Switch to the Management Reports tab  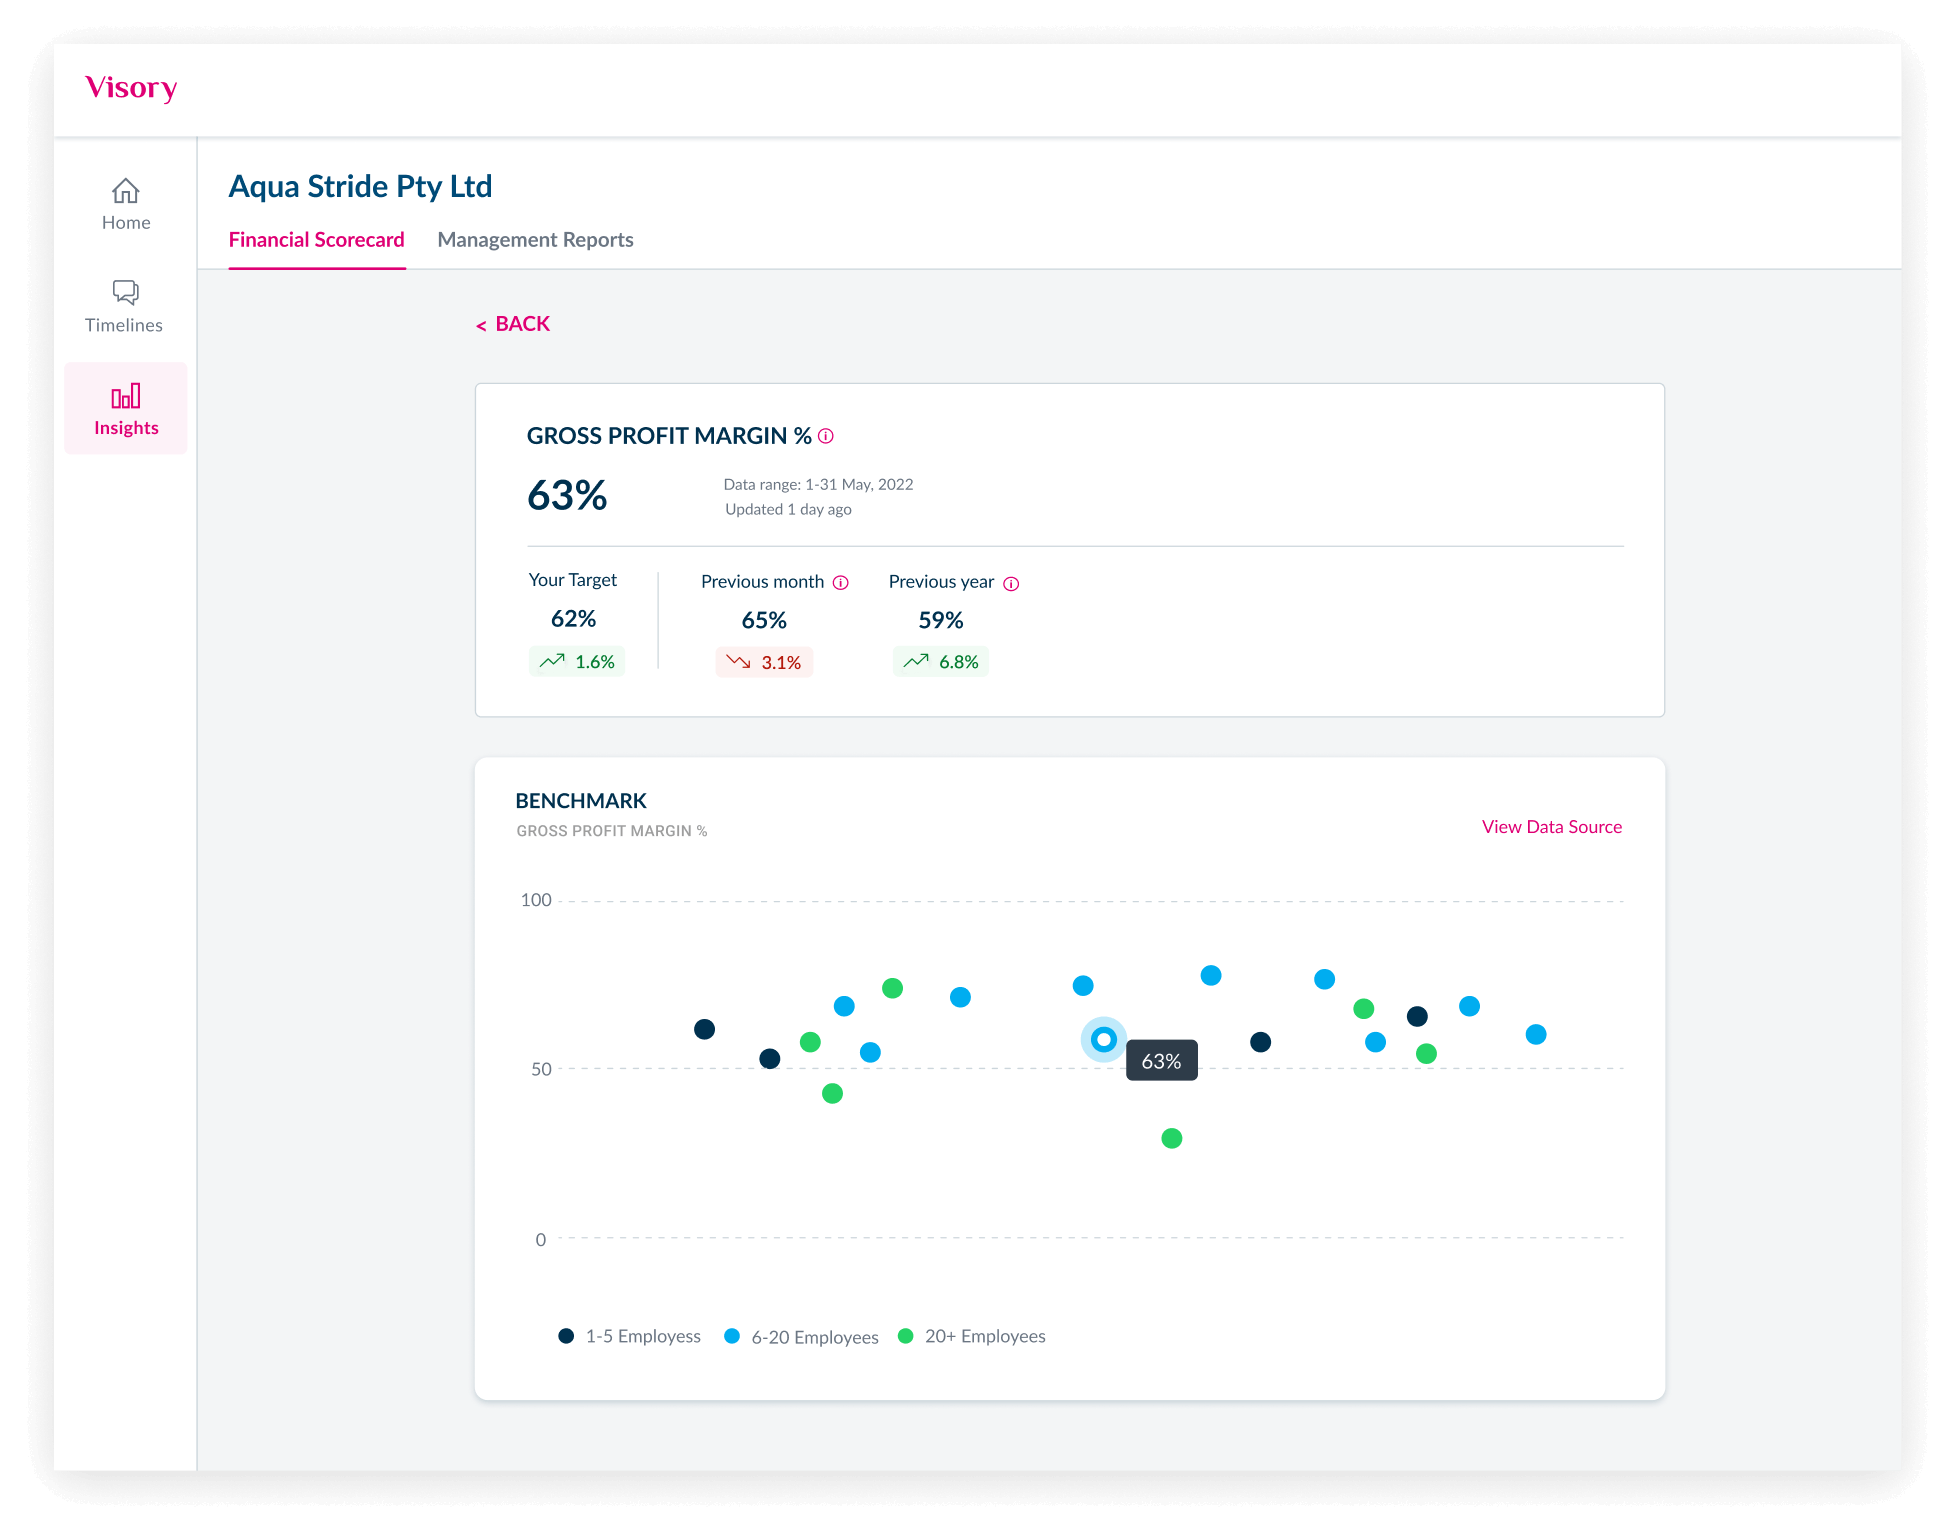pyautogui.click(x=535, y=240)
